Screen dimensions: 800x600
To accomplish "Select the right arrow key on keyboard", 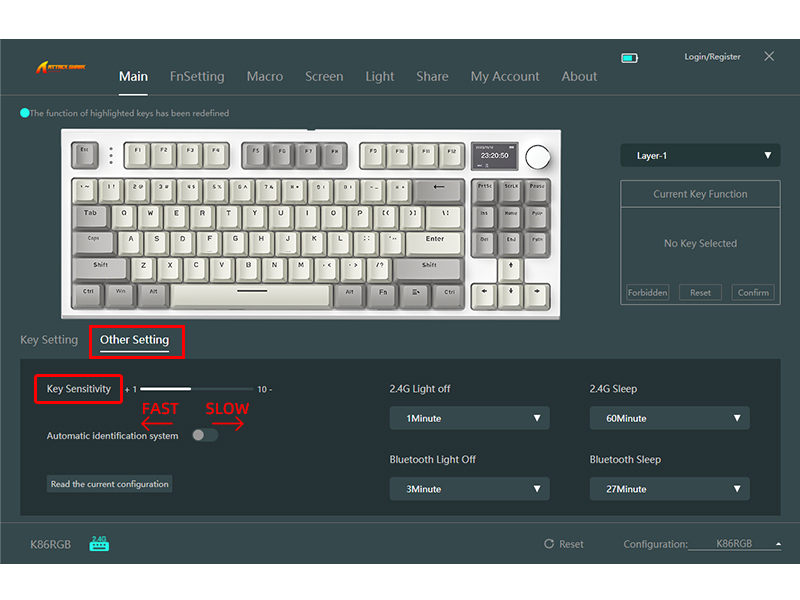I will [x=537, y=296].
